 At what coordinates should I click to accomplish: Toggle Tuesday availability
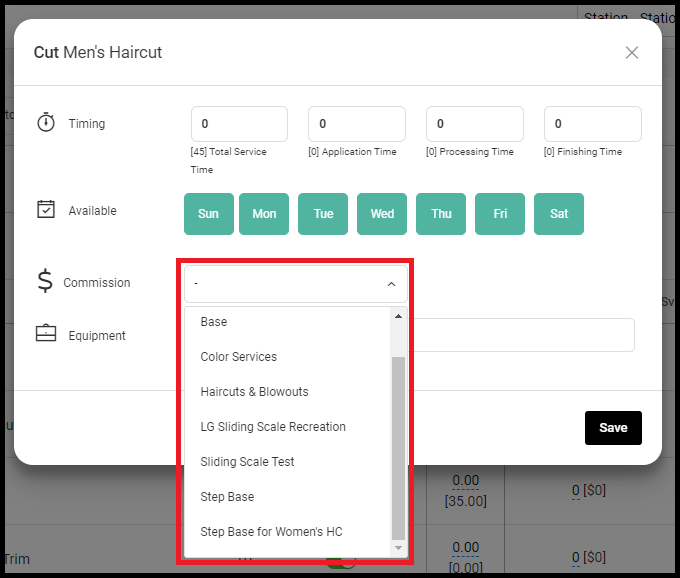click(x=323, y=214)
